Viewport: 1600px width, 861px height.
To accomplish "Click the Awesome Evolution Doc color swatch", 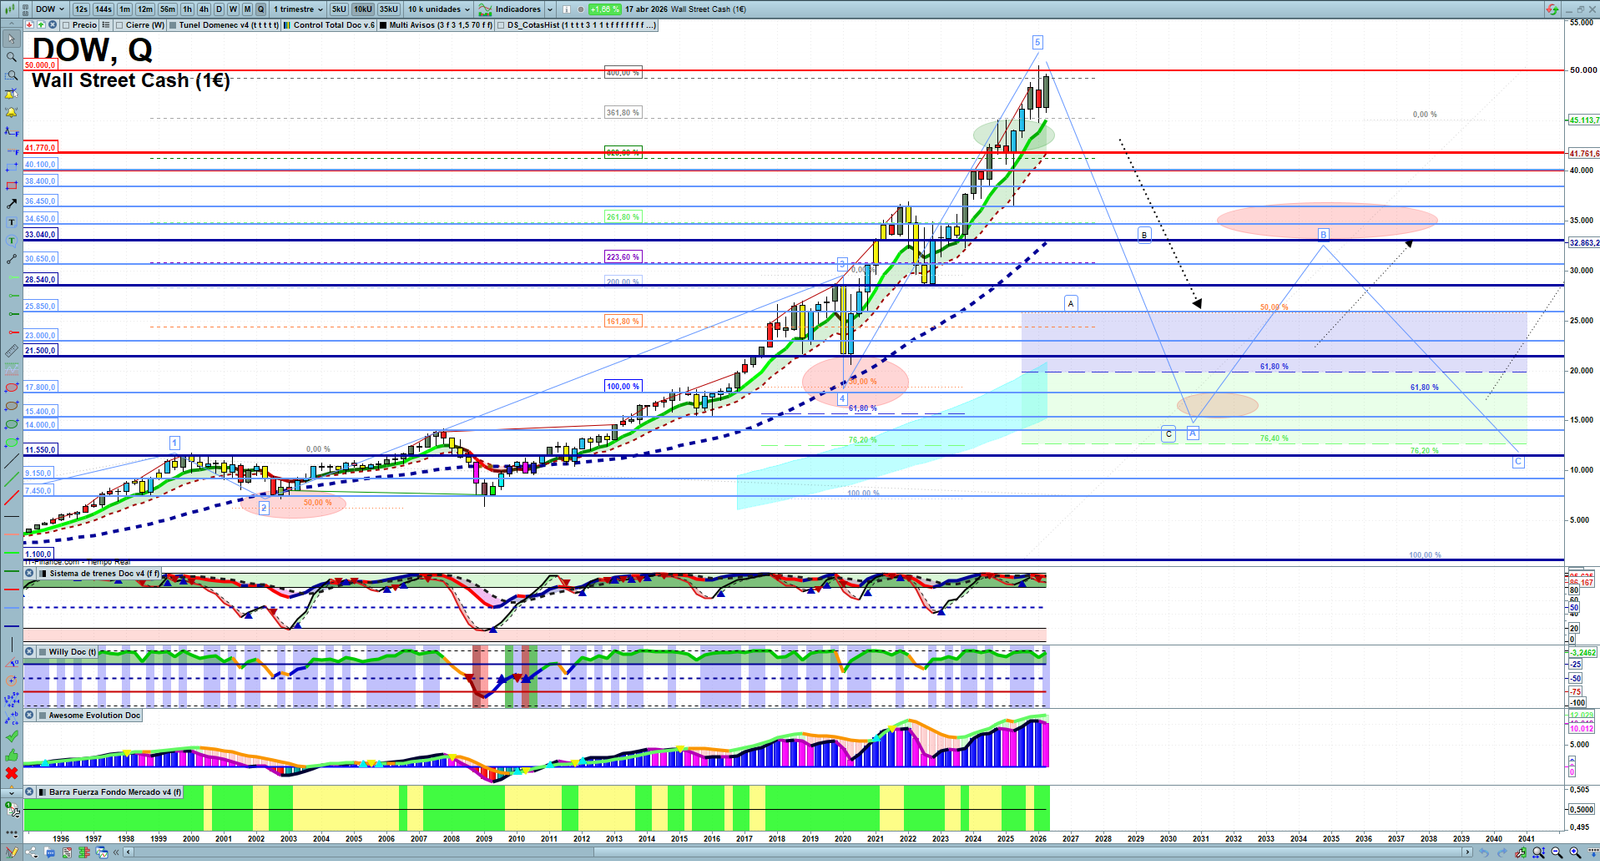I will [42, 716].
